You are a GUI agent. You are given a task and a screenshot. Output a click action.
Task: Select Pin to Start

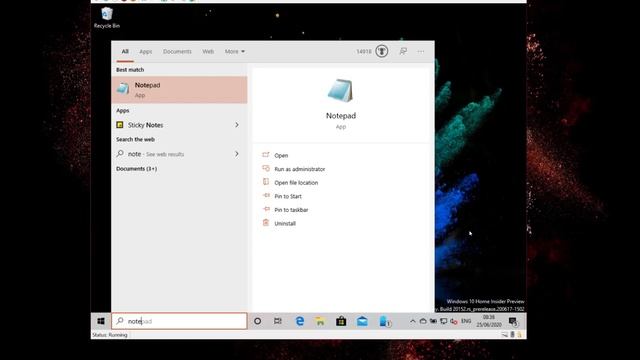coord(288,196)
